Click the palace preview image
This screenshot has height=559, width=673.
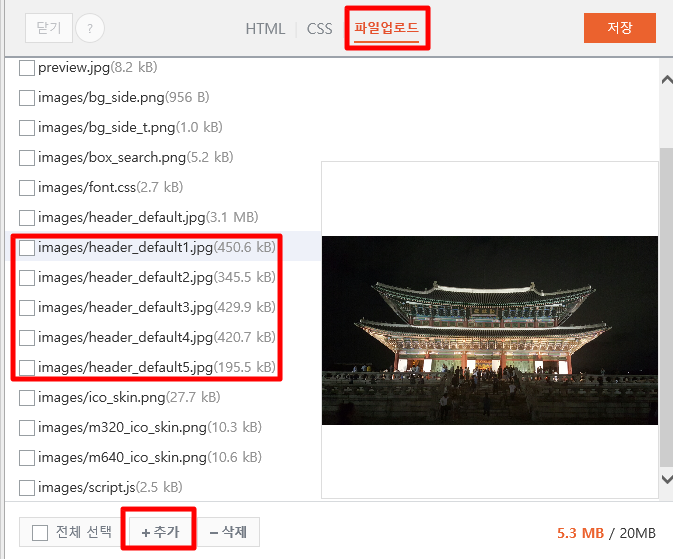pos(490,330)
